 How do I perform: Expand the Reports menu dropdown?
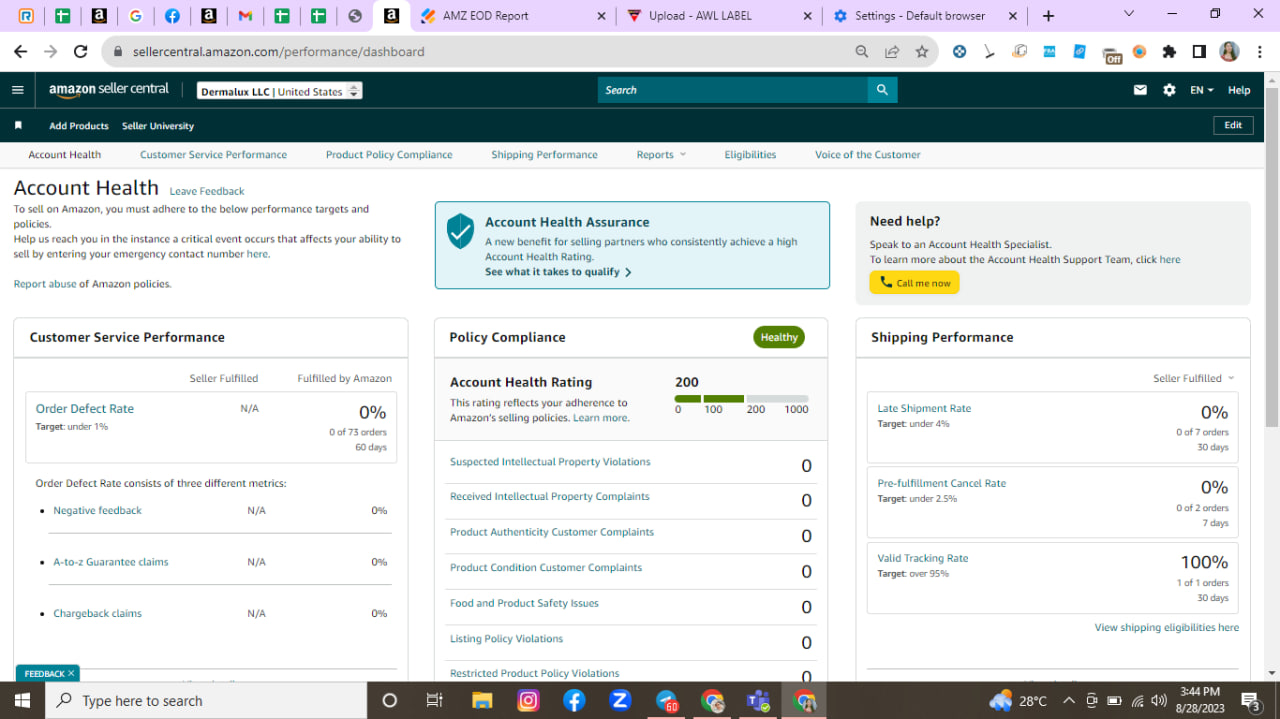[x=661, y=155]
